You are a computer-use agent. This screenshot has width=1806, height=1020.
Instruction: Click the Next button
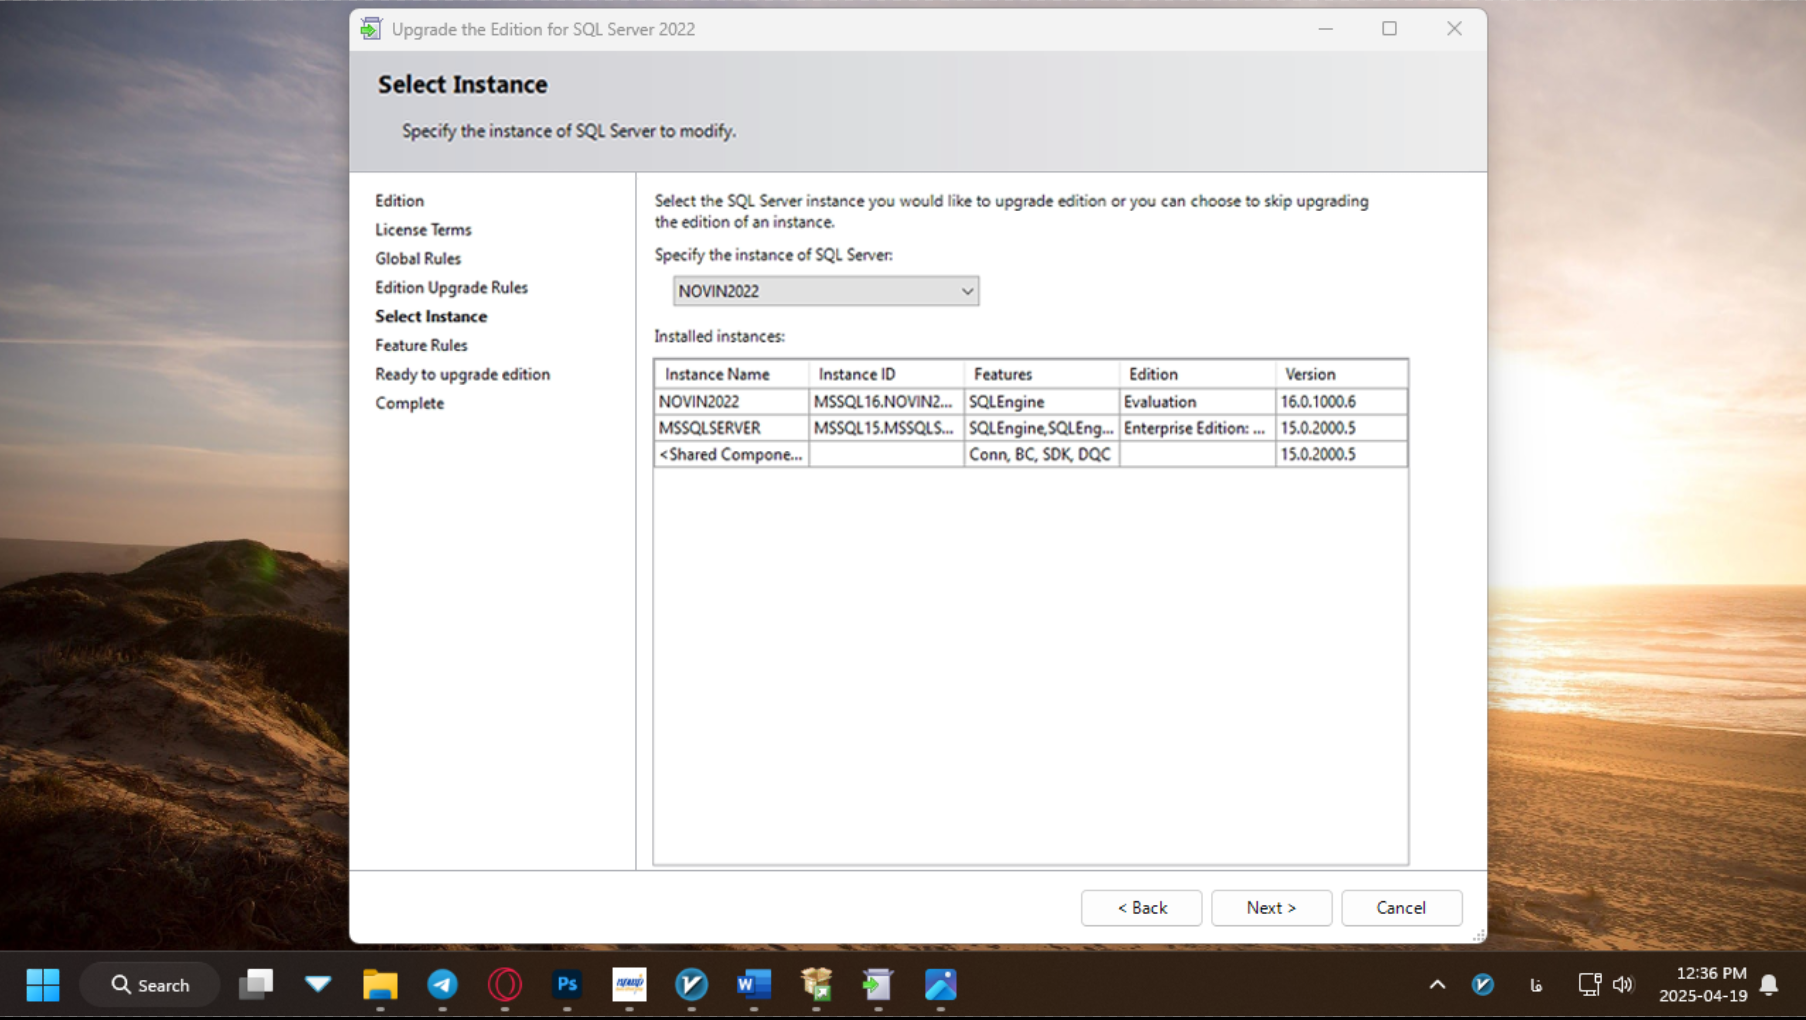[1271, 908]
